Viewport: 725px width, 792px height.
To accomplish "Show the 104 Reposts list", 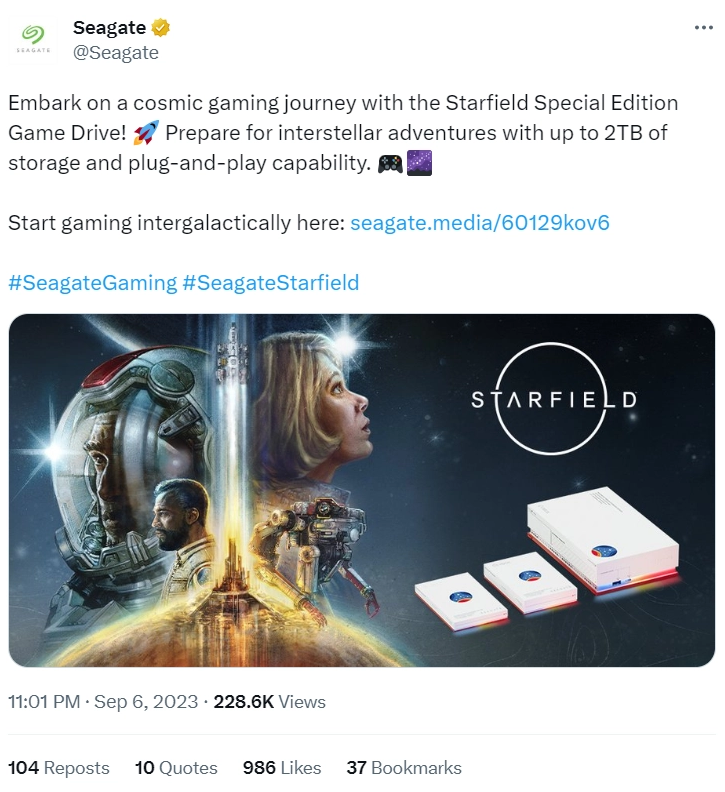I will 59,768.
